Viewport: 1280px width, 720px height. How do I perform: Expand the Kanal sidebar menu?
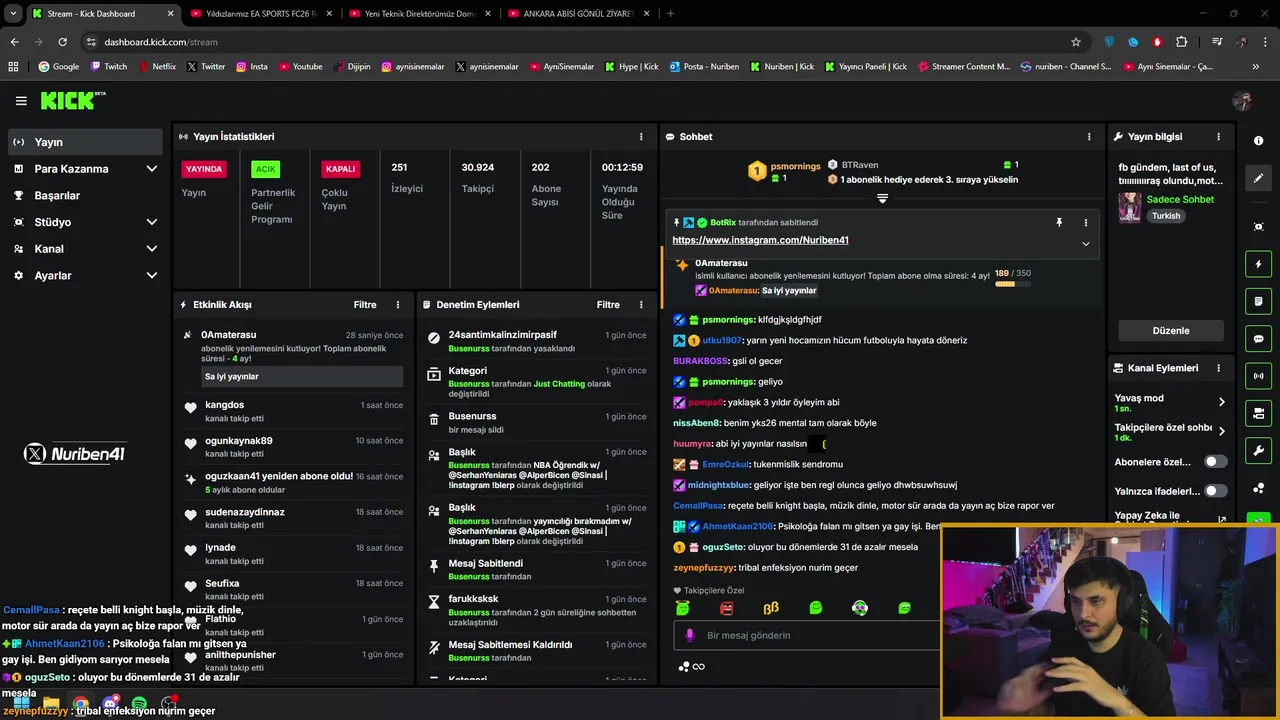pos(85,249)
